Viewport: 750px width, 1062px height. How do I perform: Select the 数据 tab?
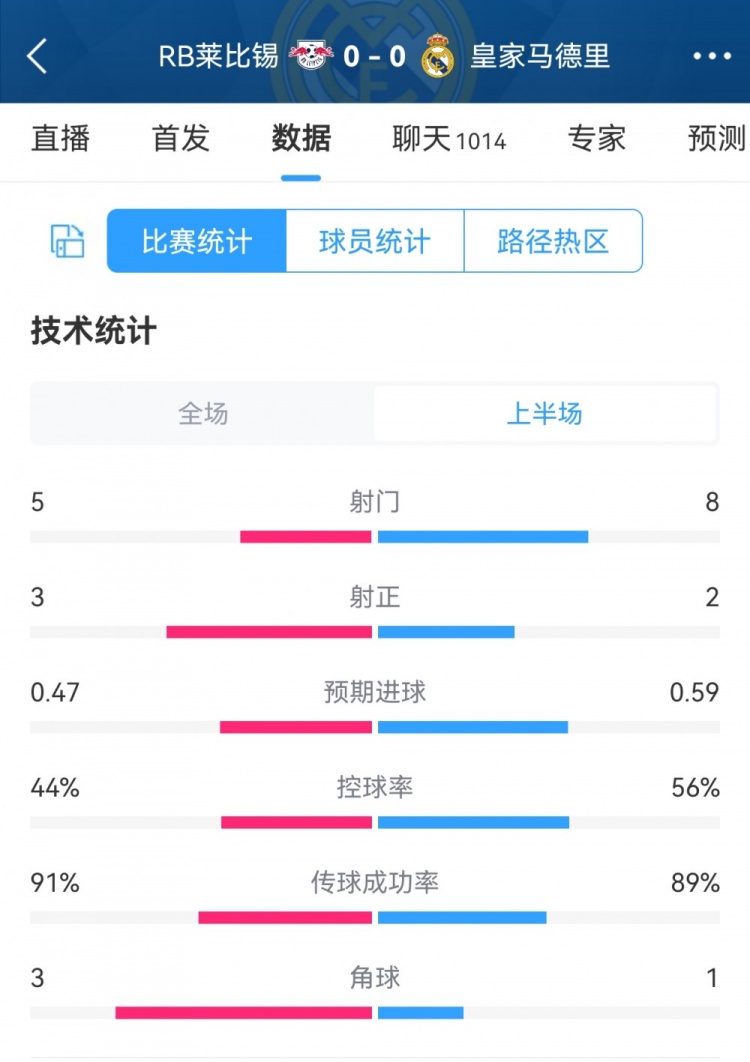click(x=301, y=139)
